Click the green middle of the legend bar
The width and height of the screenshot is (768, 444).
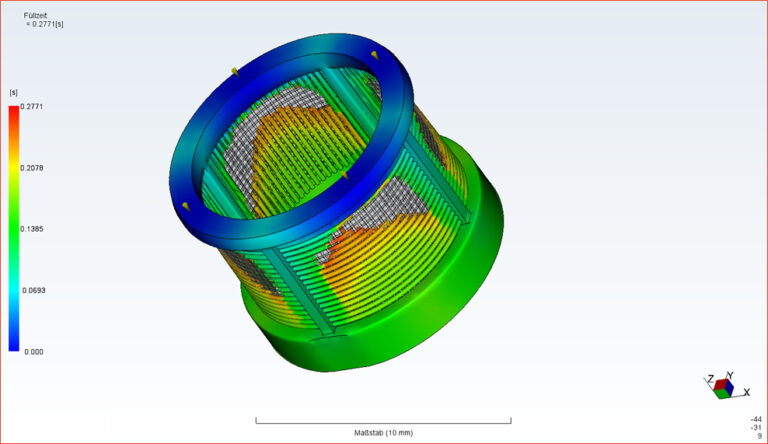click(14, 229)
